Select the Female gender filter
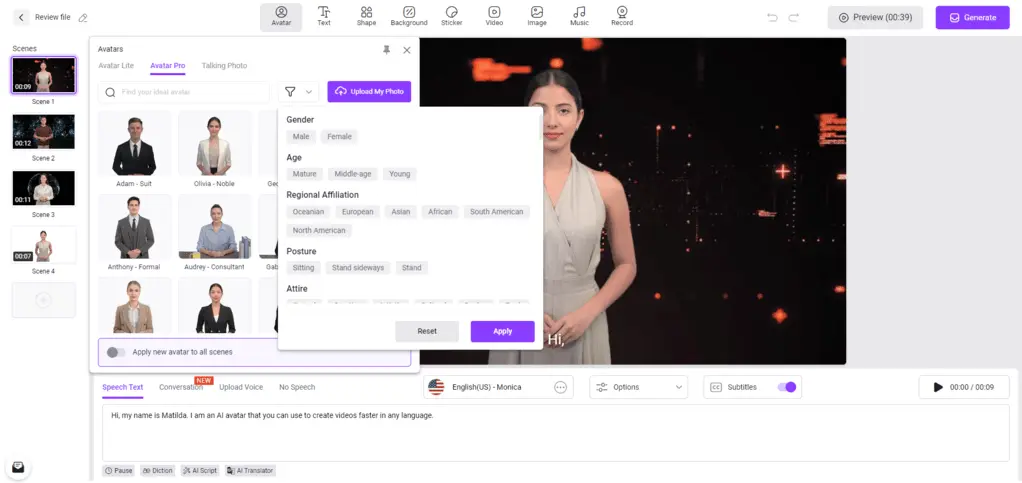This screenshot has height=483, width=1022. [x=339, y=137]
